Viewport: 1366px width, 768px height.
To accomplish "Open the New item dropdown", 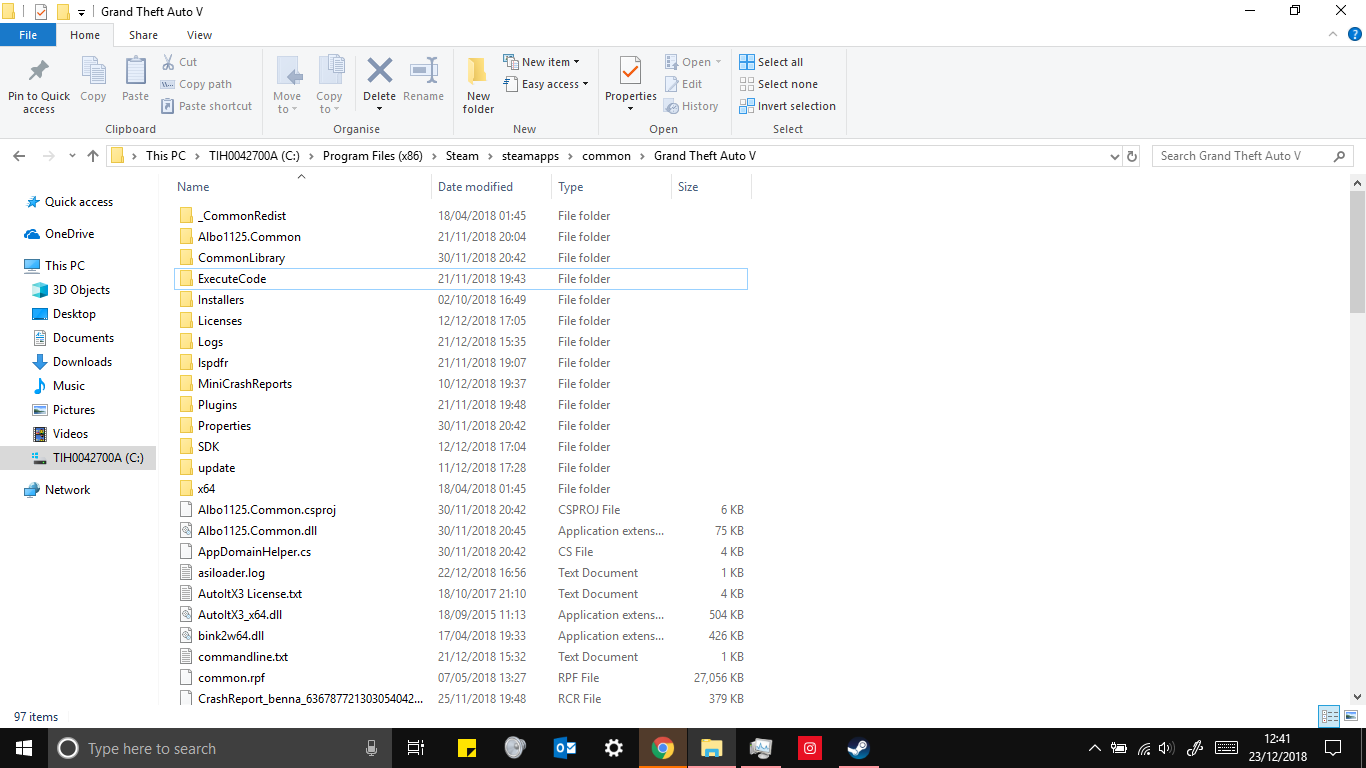I will pyautogui.click(x=541, y=62).
